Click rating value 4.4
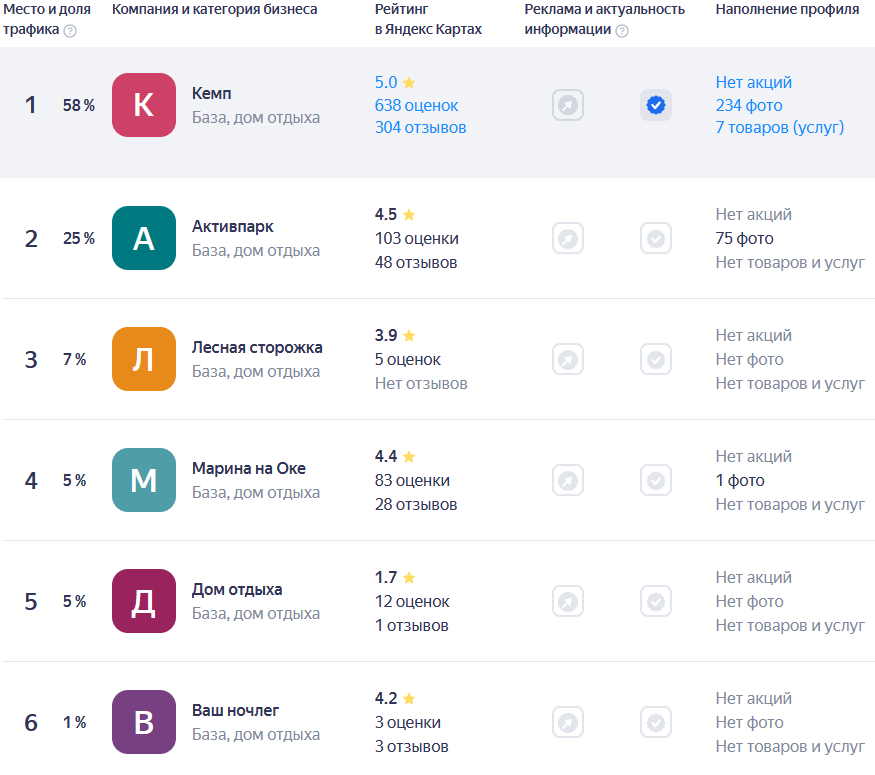The image size is (875, 775). pyautogui.click(x=386, y=457)
